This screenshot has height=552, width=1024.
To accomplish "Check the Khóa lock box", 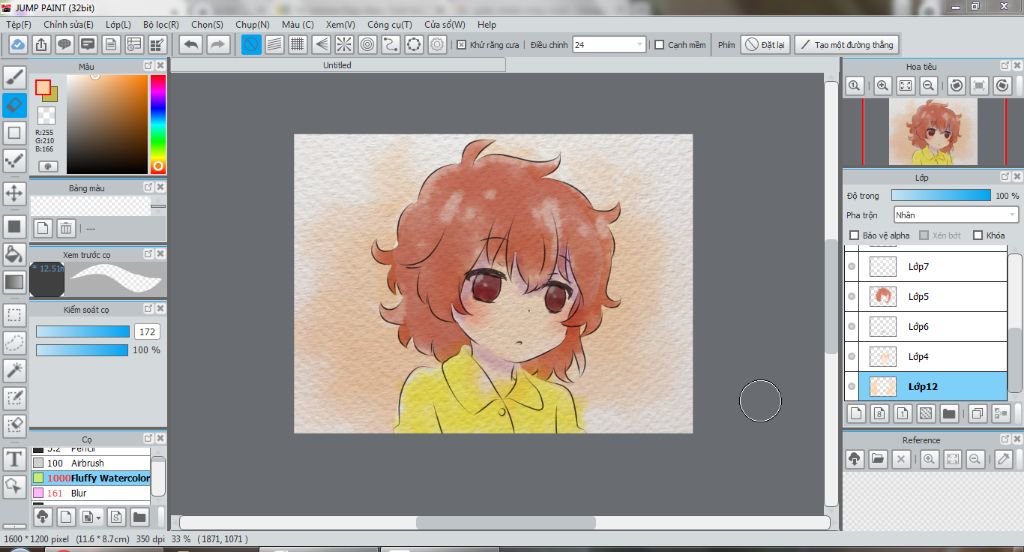I will (x=978, y=235).
